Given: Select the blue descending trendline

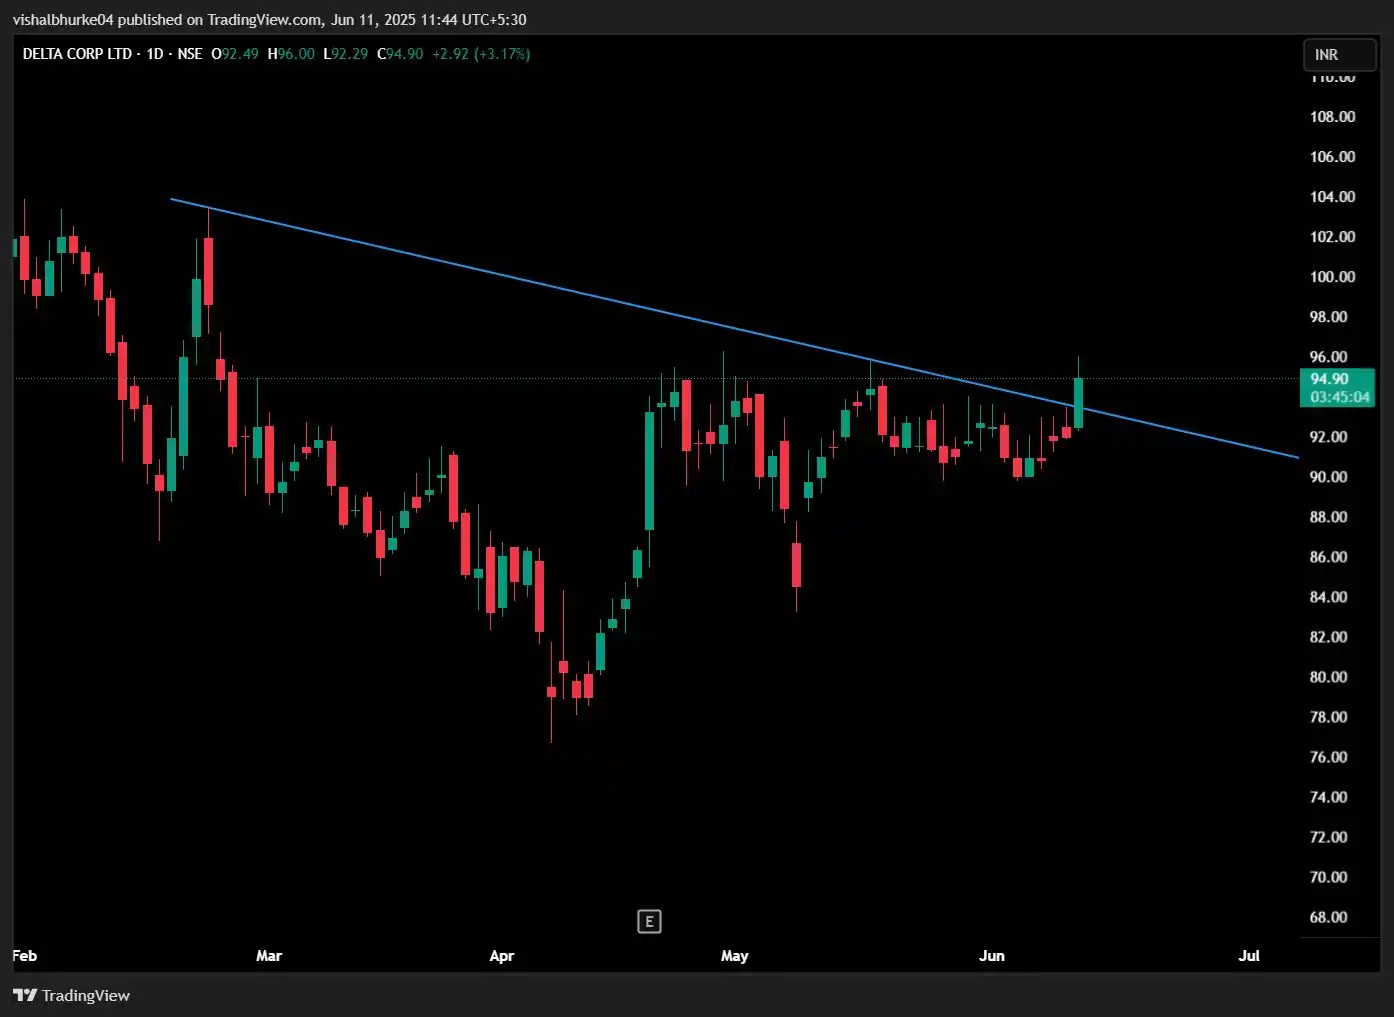Looking at the screenshot, I should (734, 329).
